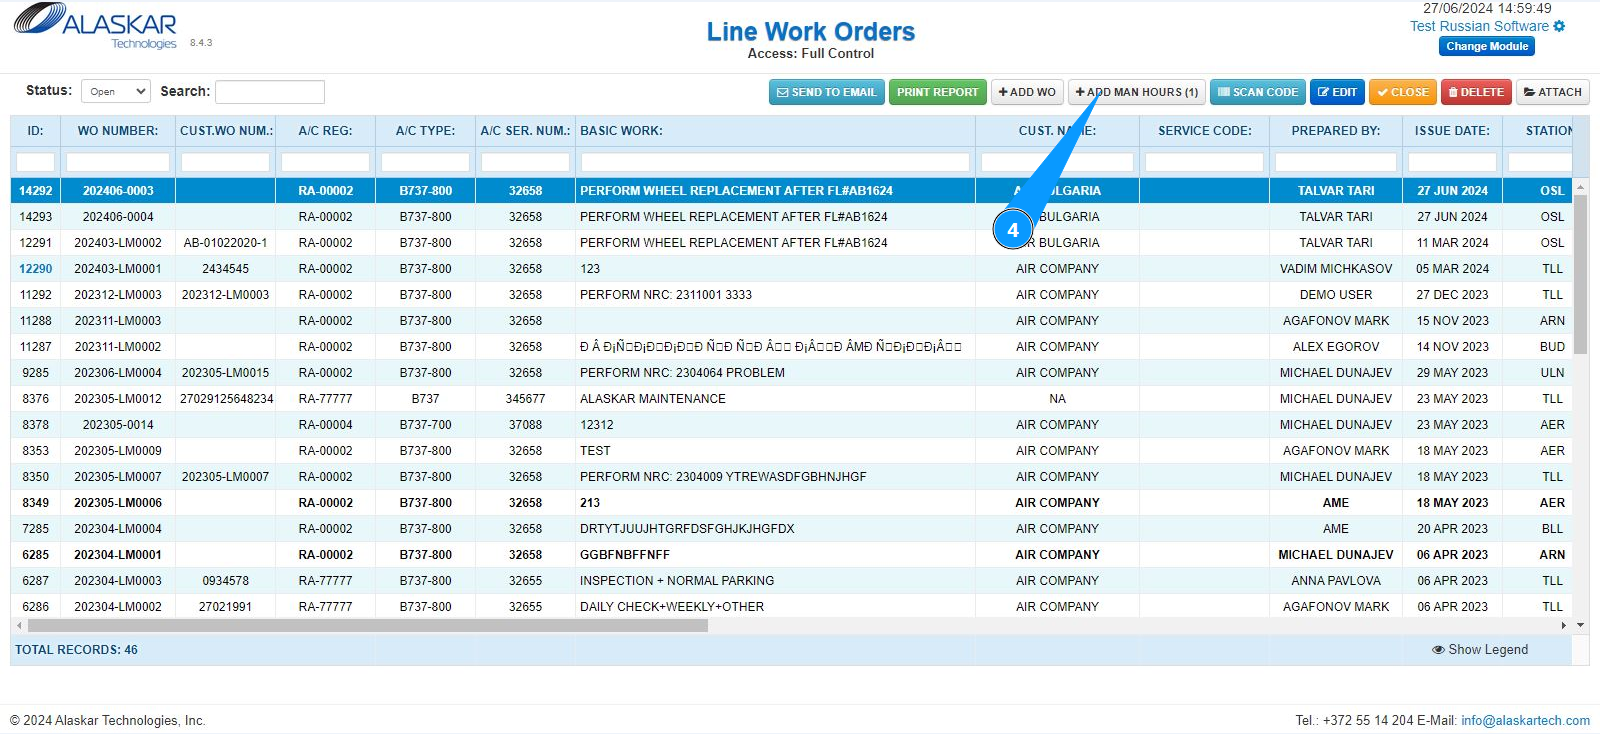Select the bold row 202305-LM0006
Viewport: 1600px width, 734px height.
coord(791,503)
